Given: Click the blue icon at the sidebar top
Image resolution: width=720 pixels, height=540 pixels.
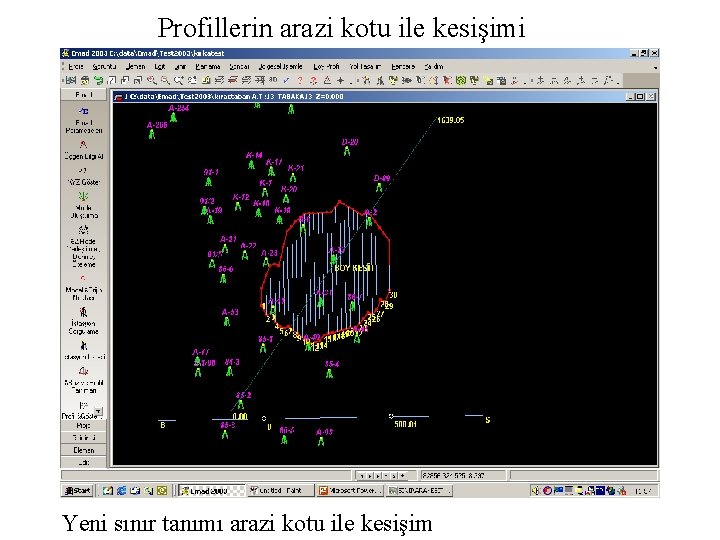Looking at the screenshot, I should 83,111.
